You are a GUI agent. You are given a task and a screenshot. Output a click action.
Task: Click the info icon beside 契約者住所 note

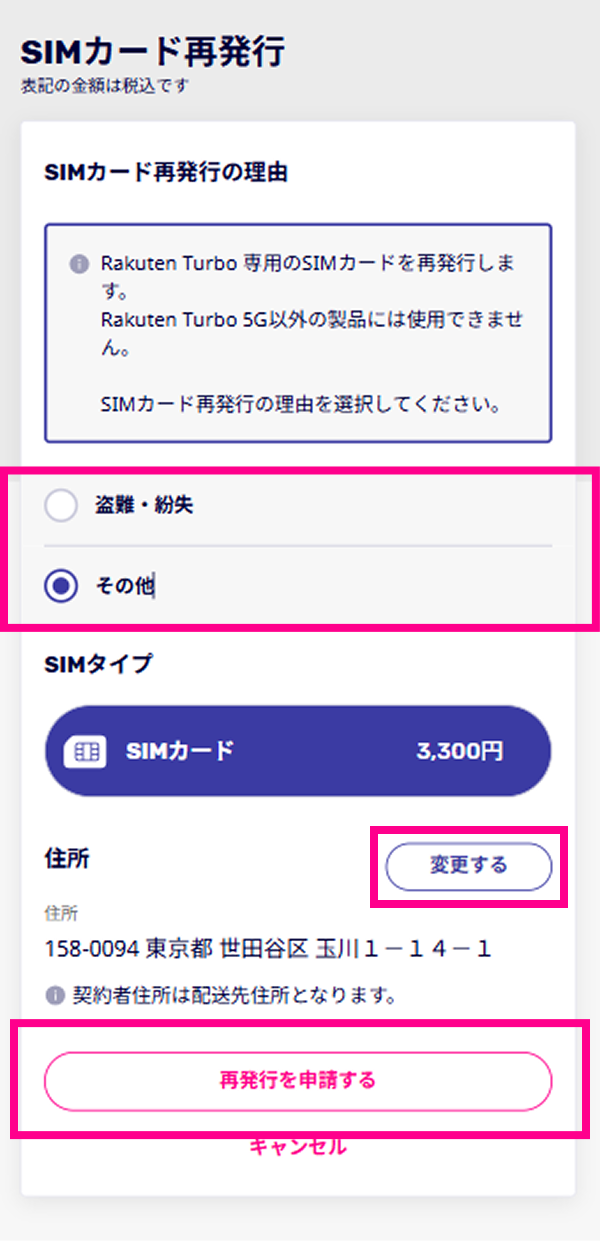[x=55, y=996]
